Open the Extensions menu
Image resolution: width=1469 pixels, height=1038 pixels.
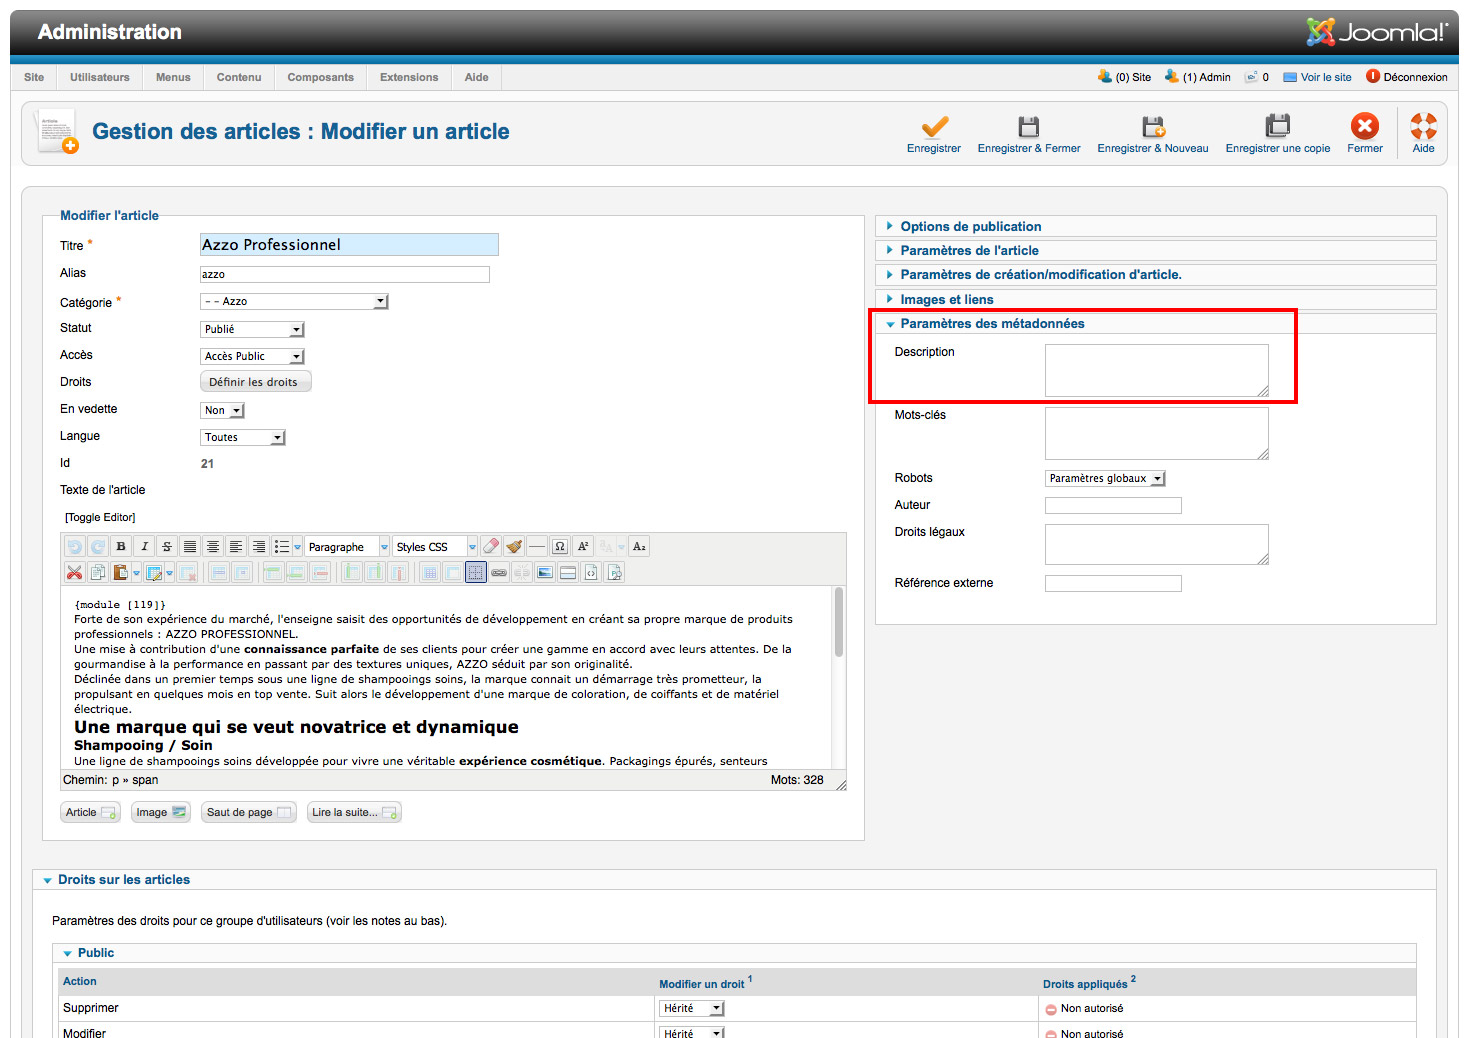click(x=409, y=77)
